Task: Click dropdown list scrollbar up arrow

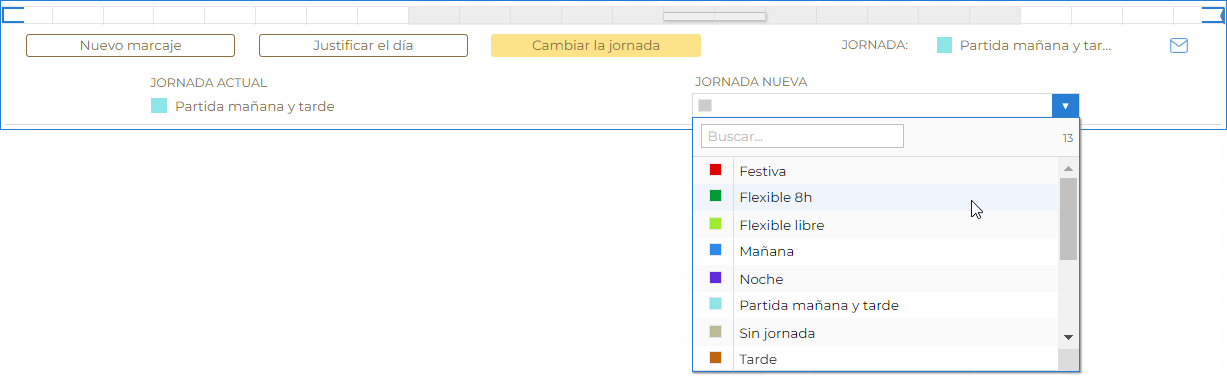Action: pyautogui.click(x=1068, y=168)
